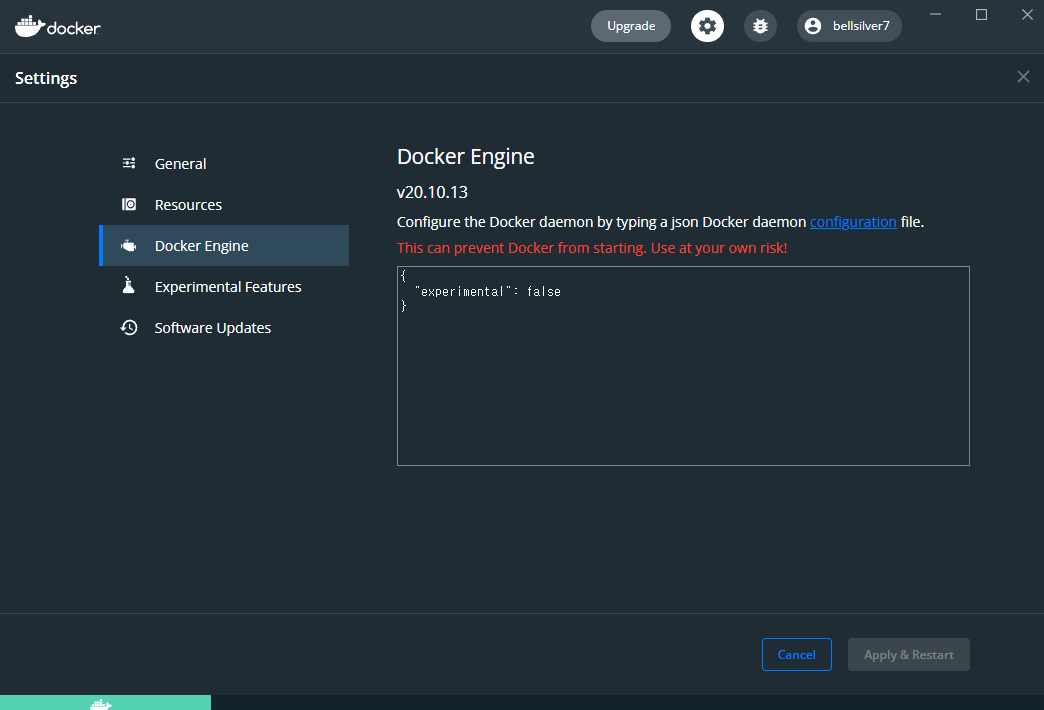This screenshot has width=1044, height=710.
Task: Select the Docker Engine section
Action: (x=224, y=246)
